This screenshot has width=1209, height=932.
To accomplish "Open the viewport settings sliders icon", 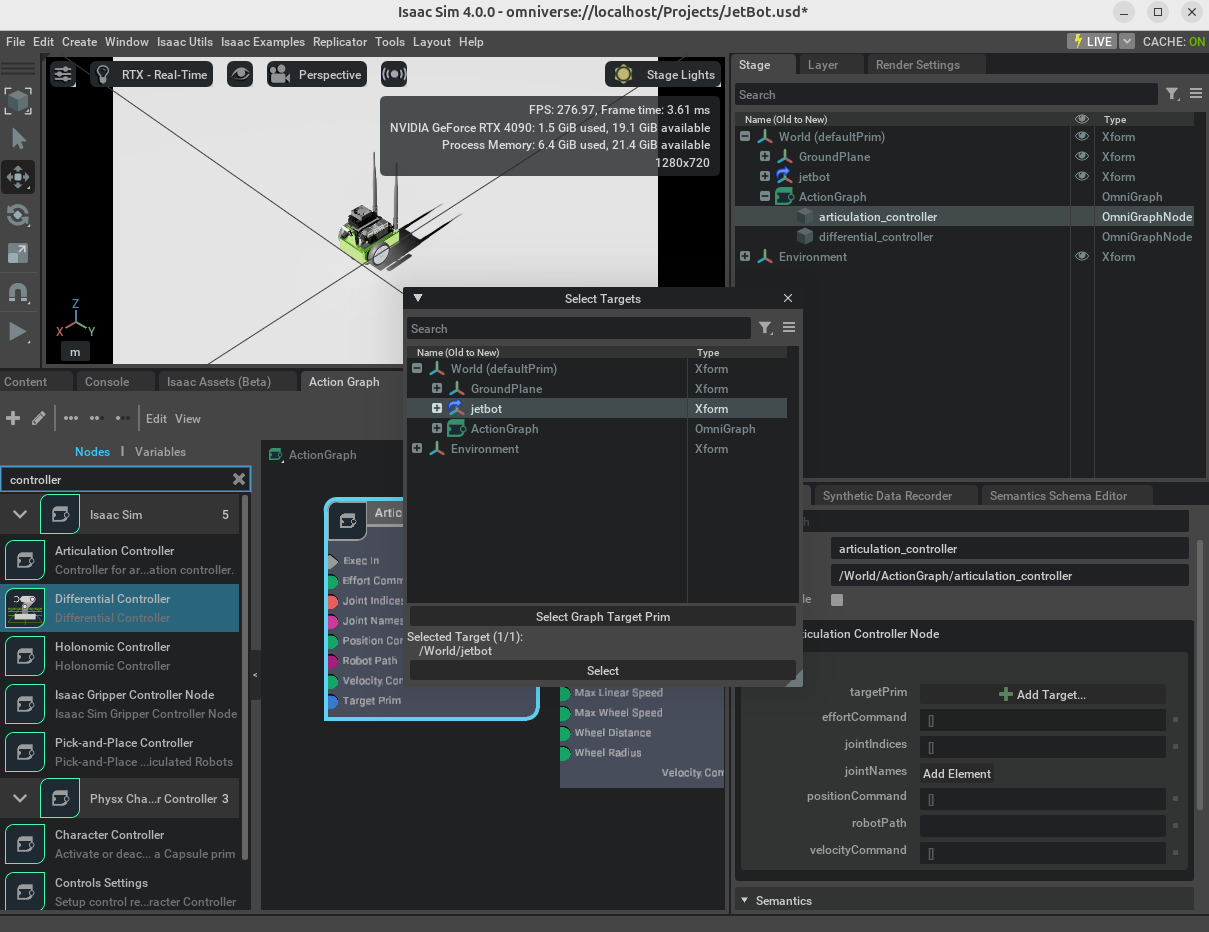I will click(x=63, y=74).
